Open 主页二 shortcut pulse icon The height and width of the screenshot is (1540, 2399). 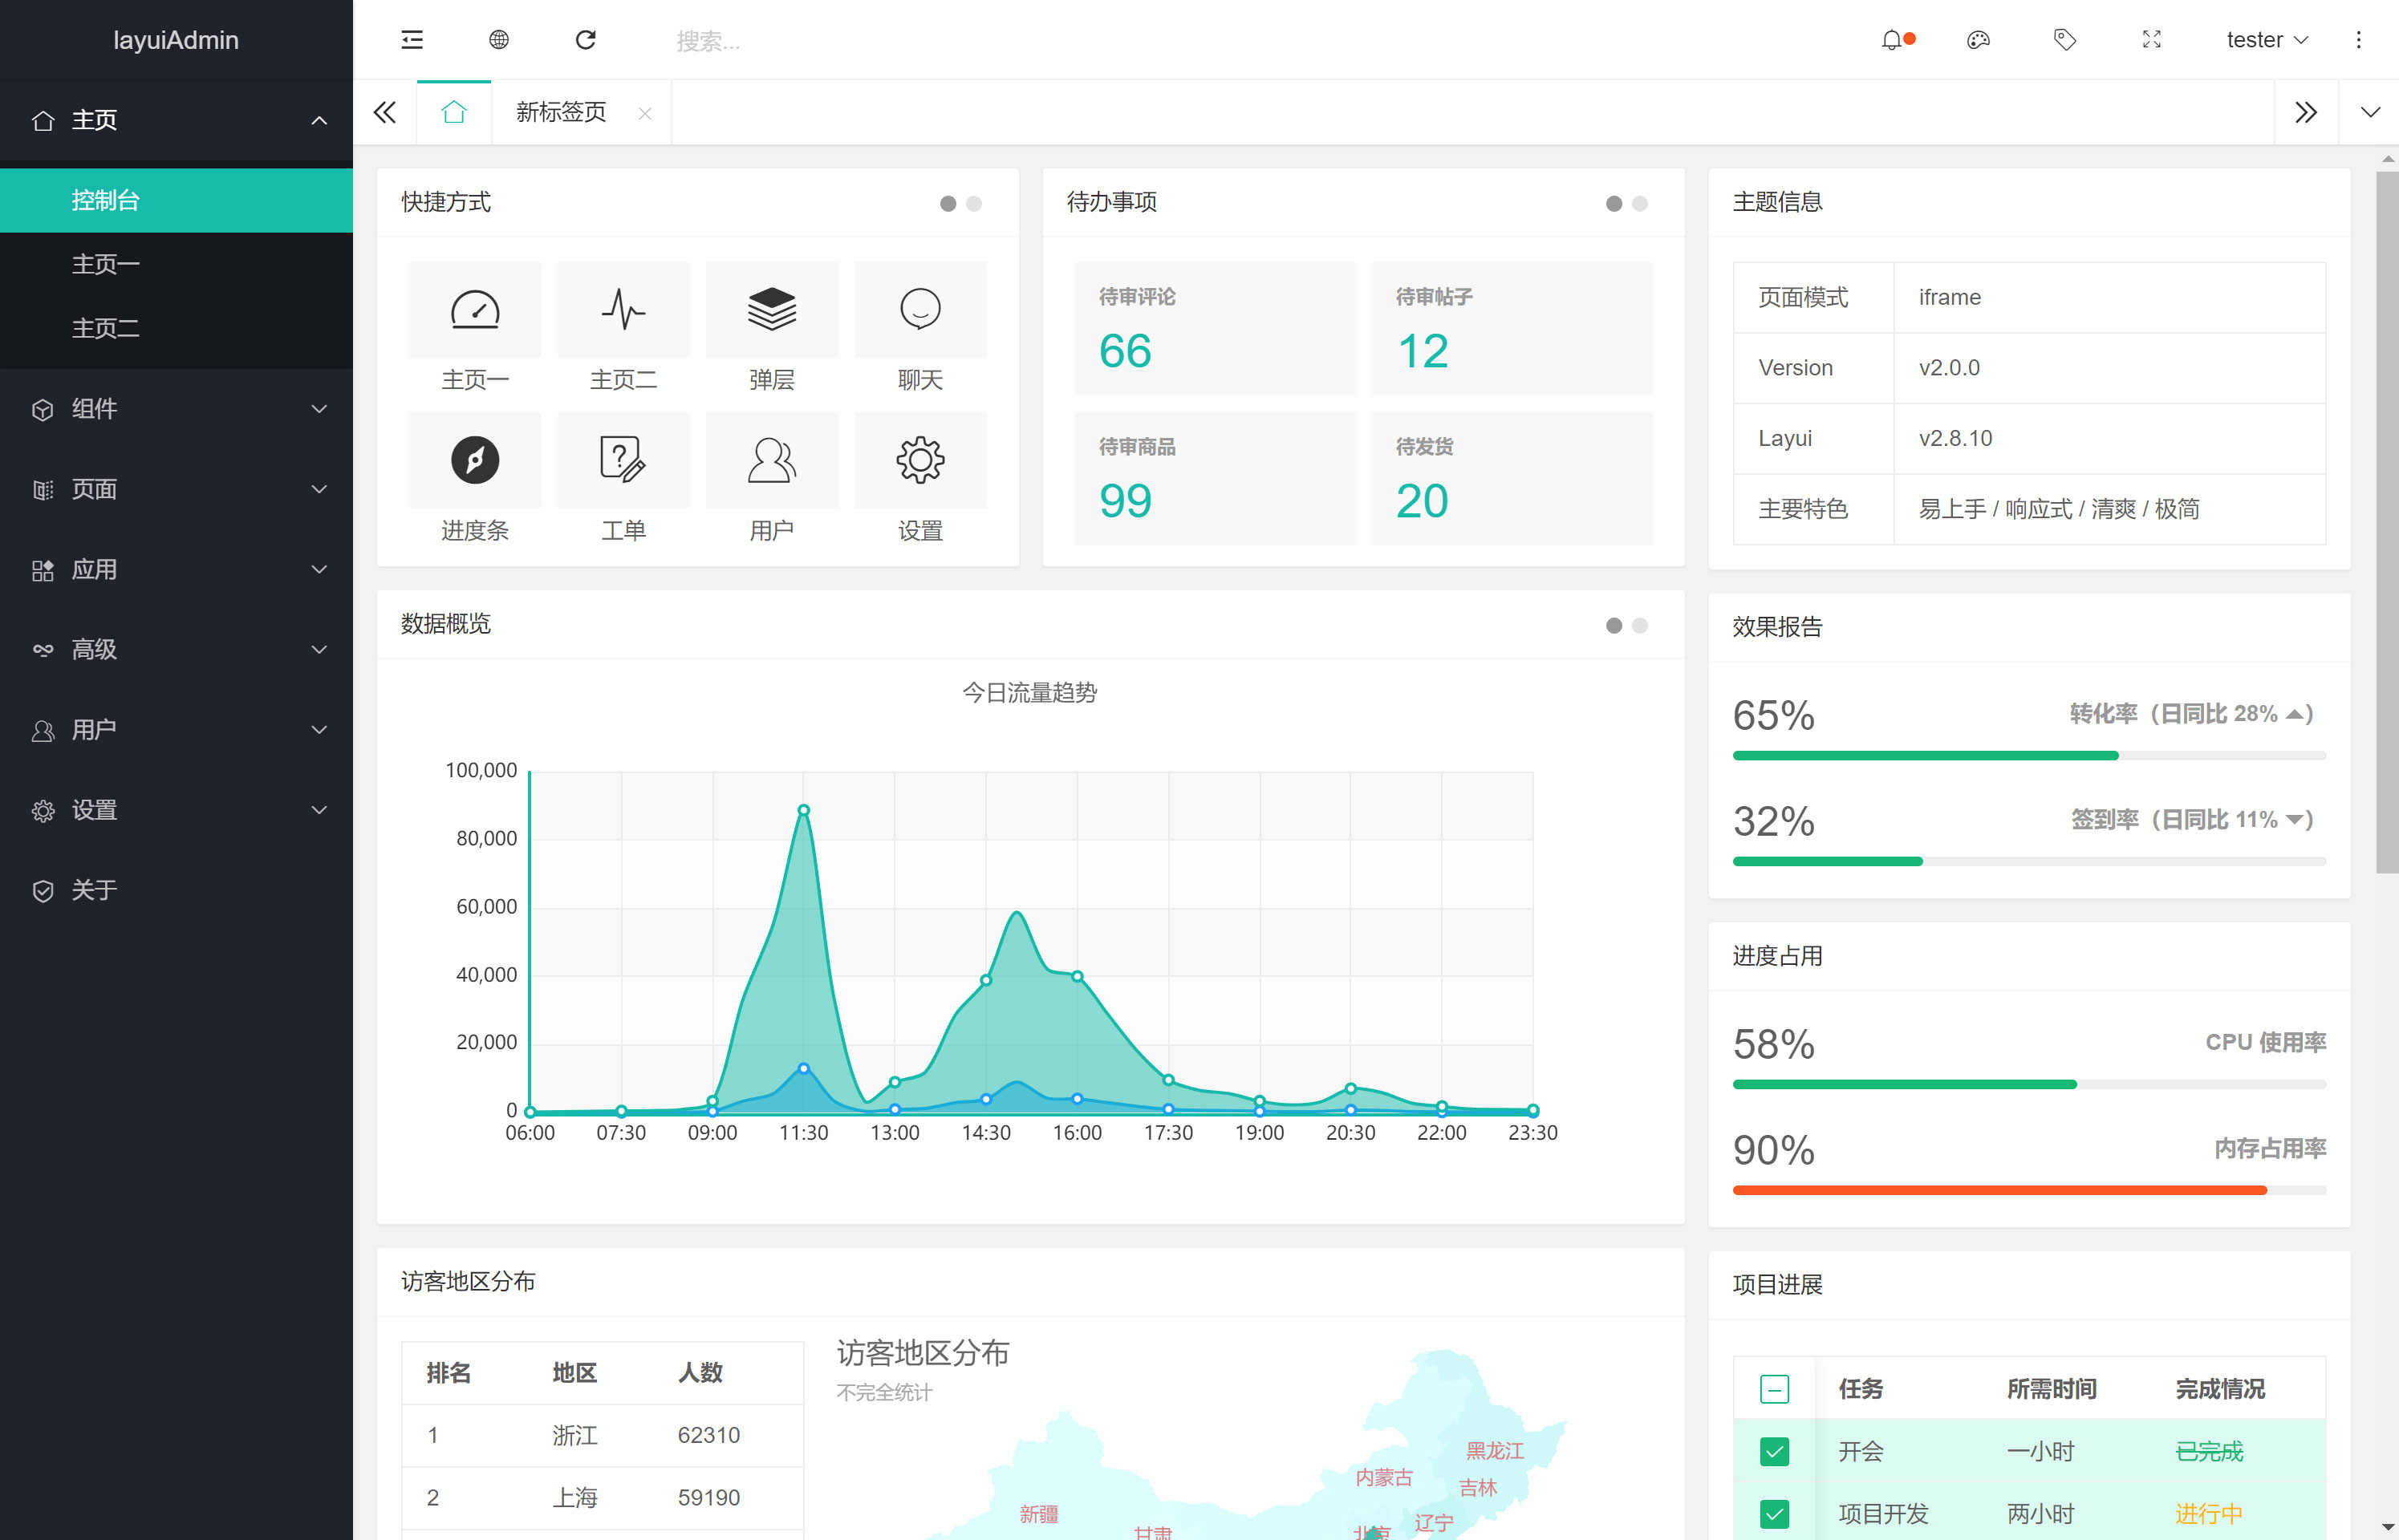click(x=623, y=309)
